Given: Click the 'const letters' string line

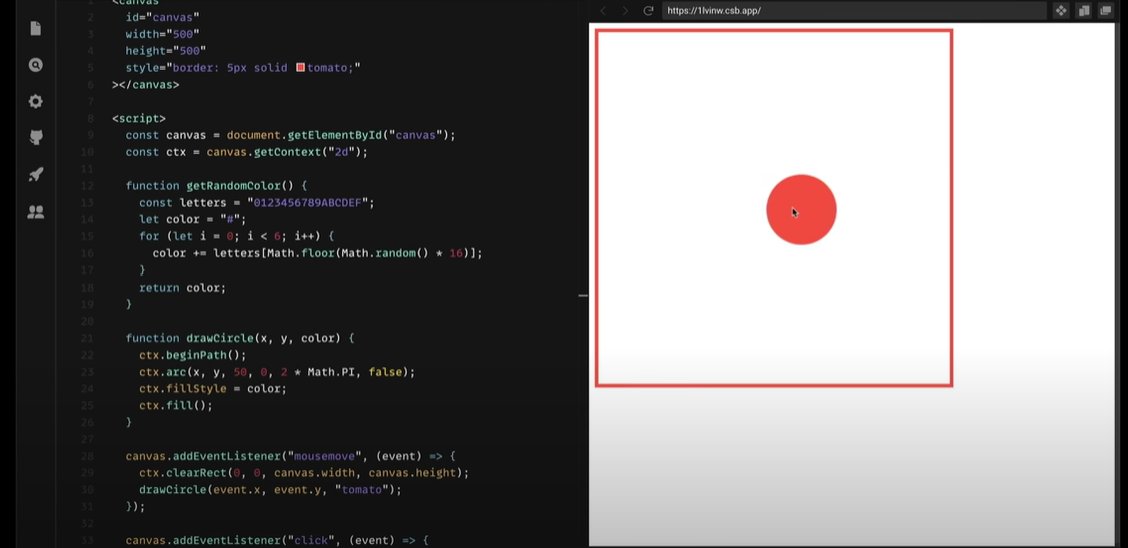Looking at the screenshot, I should (257, 203).
